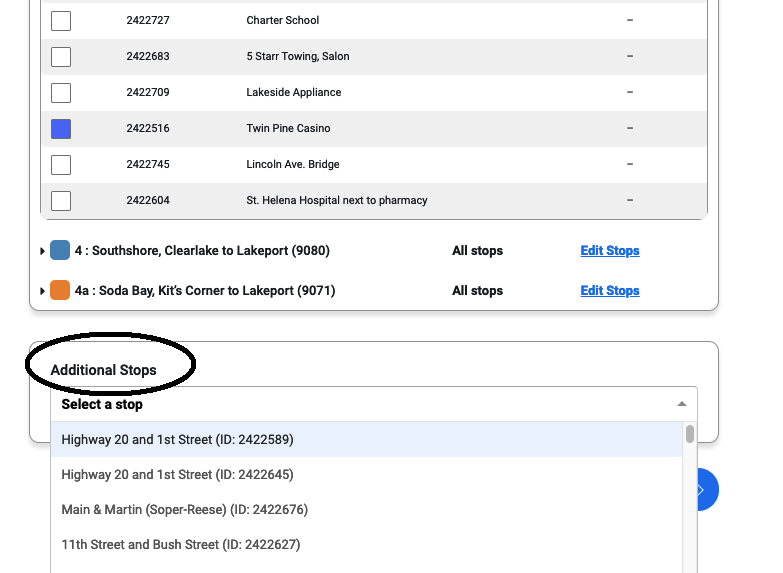Expand route 4a Soda Bay disclosure triangle
Image resolution: width=783 pixels, height=573 pixels.
(42, 291)
